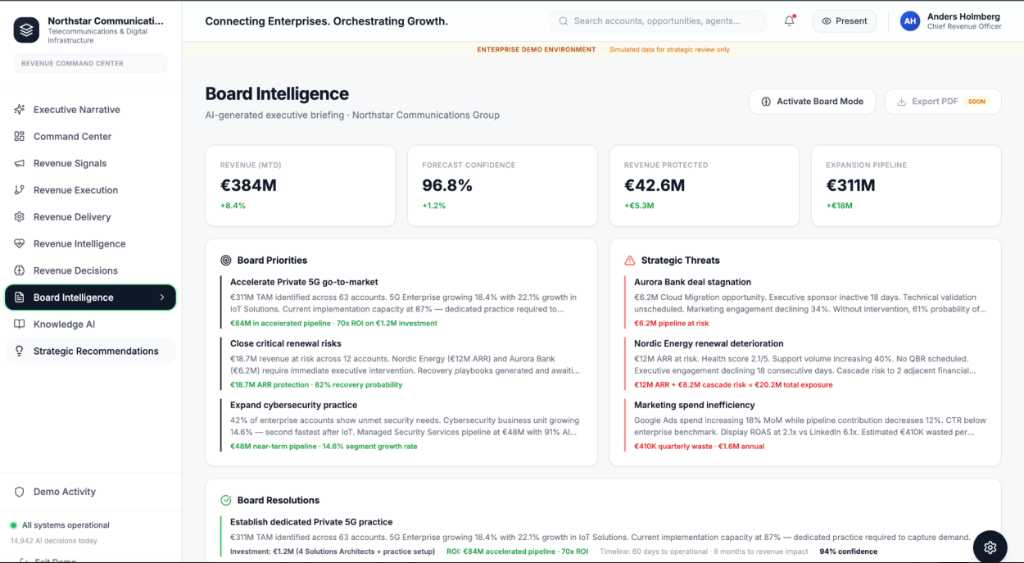Viewport: 1024px width, 563px height.
Task: Click the SOON badge on Export PDF
Action: click(x=977, y=101)
